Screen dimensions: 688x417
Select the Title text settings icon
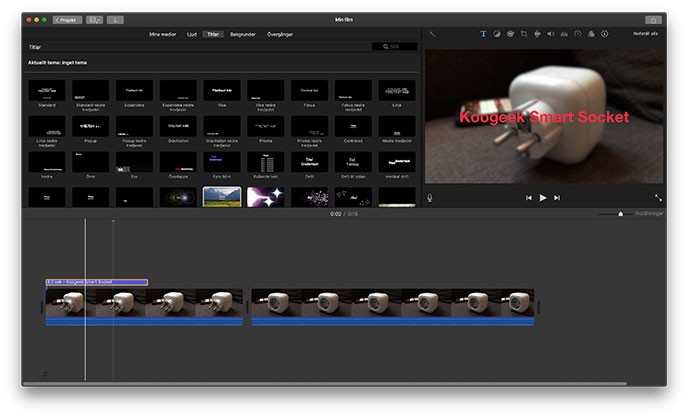tap(483, 34)
